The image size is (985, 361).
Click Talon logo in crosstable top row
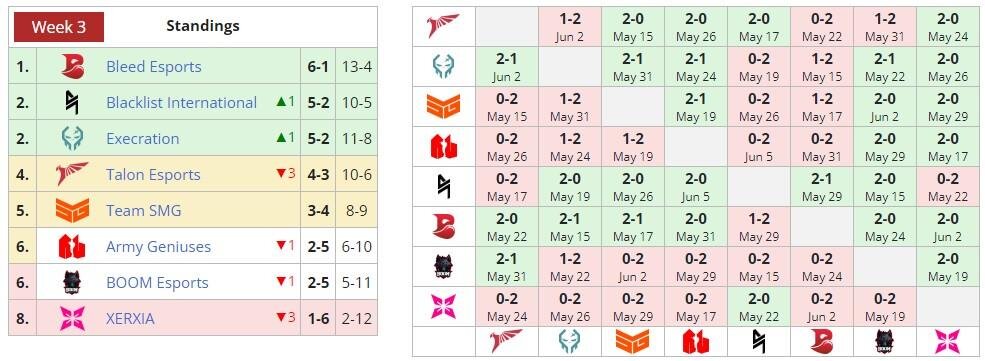click(x=444, y=27)
